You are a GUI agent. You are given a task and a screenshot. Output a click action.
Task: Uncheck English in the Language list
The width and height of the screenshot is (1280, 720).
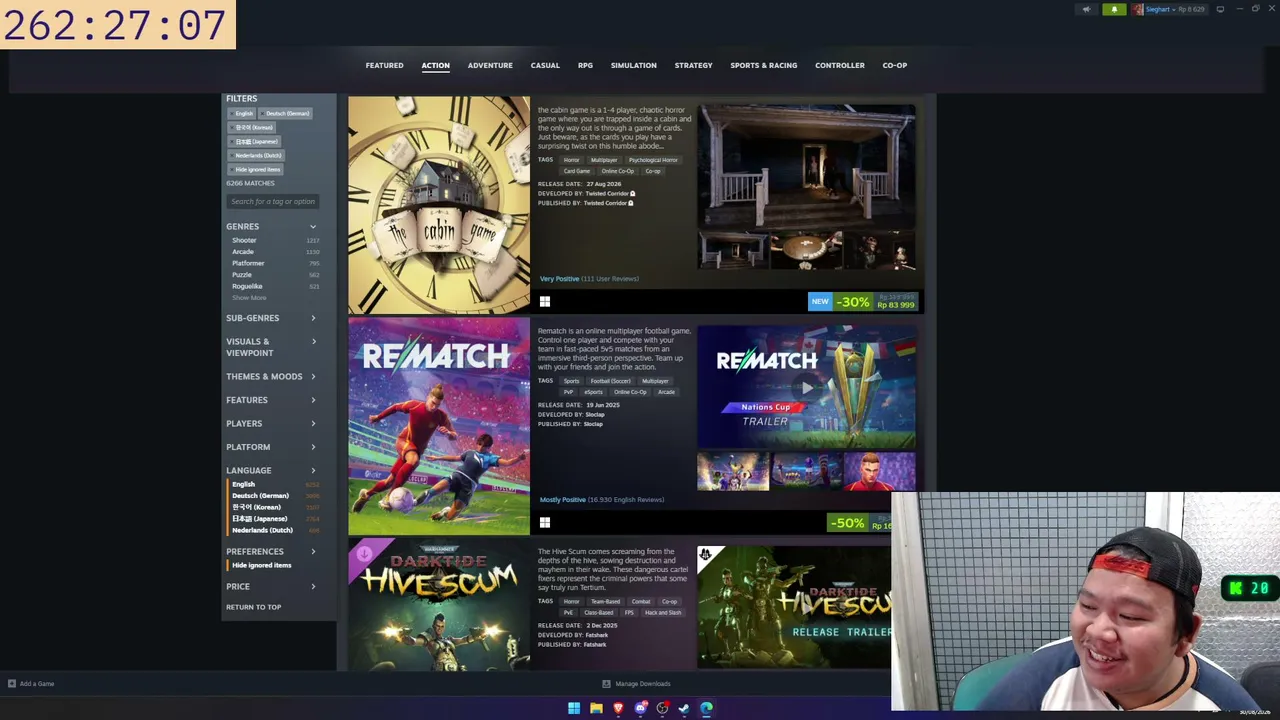click(275, 484)
